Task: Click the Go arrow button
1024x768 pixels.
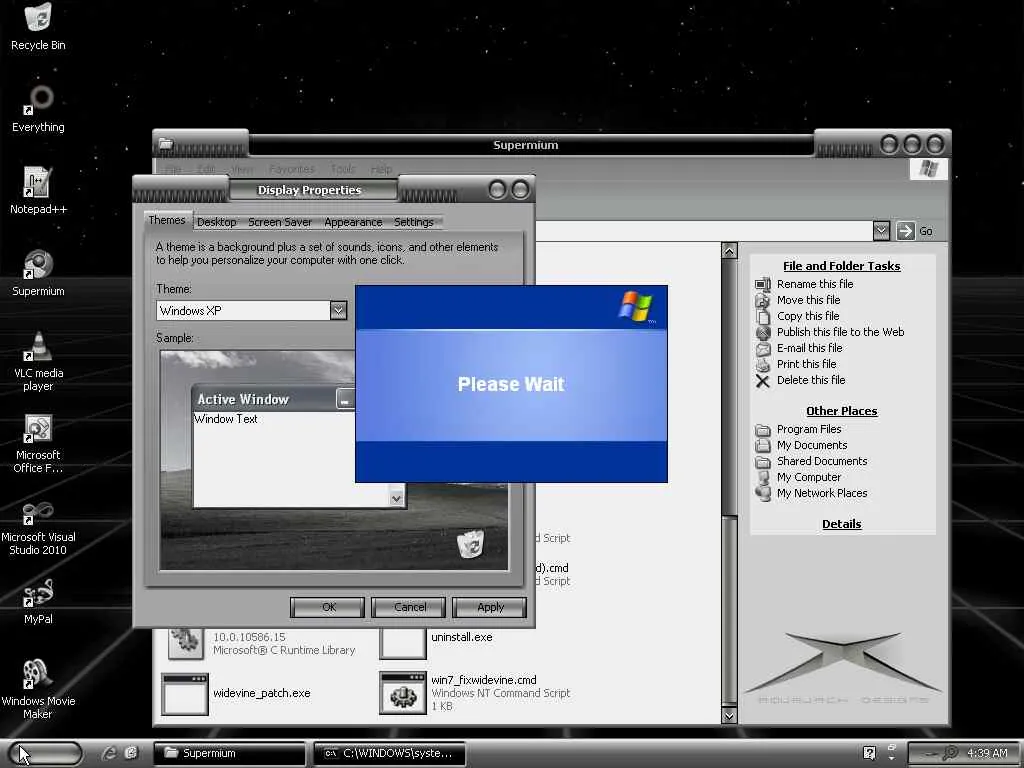Action: 905,231
